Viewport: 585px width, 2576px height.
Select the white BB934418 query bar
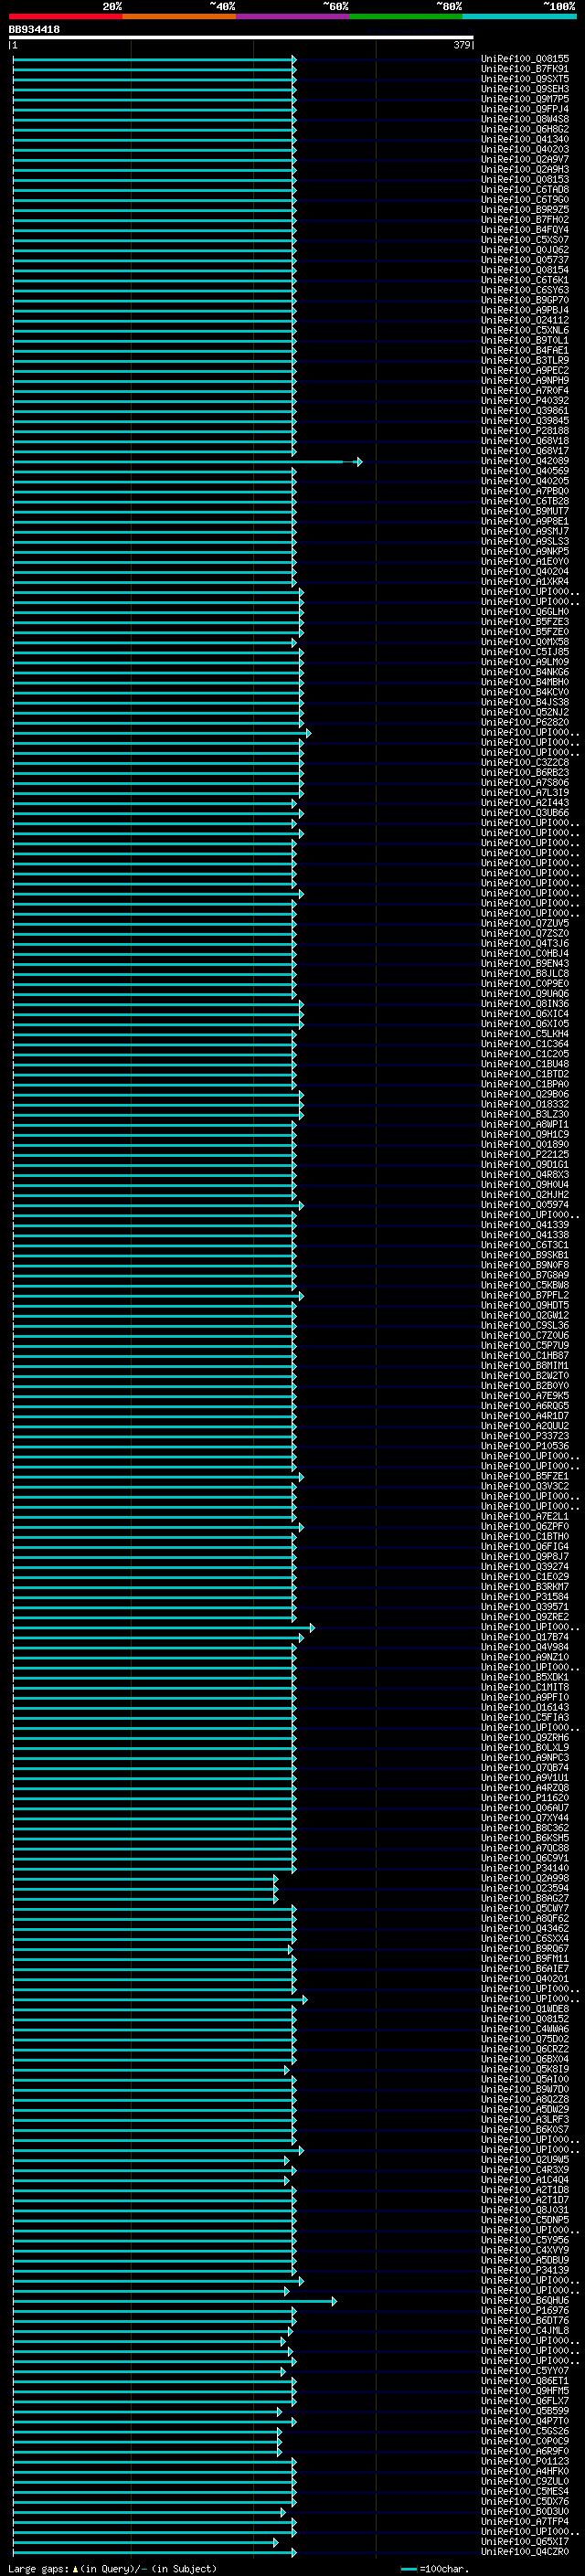[241, 37]
